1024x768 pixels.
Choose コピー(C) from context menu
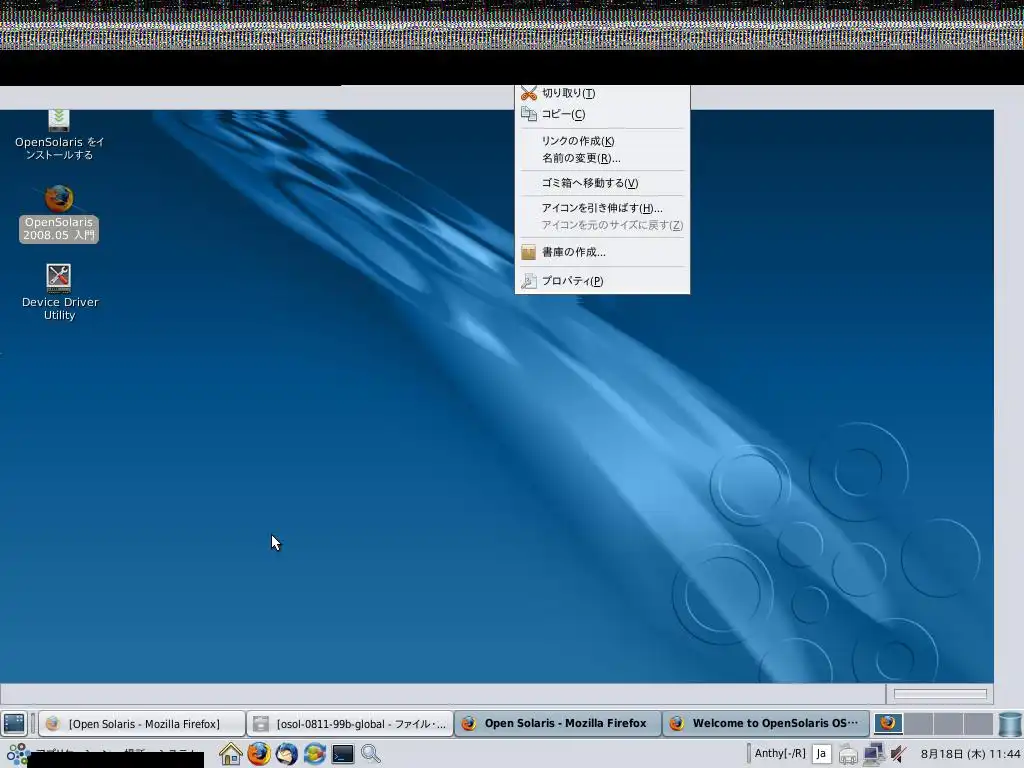click(602, 114)
